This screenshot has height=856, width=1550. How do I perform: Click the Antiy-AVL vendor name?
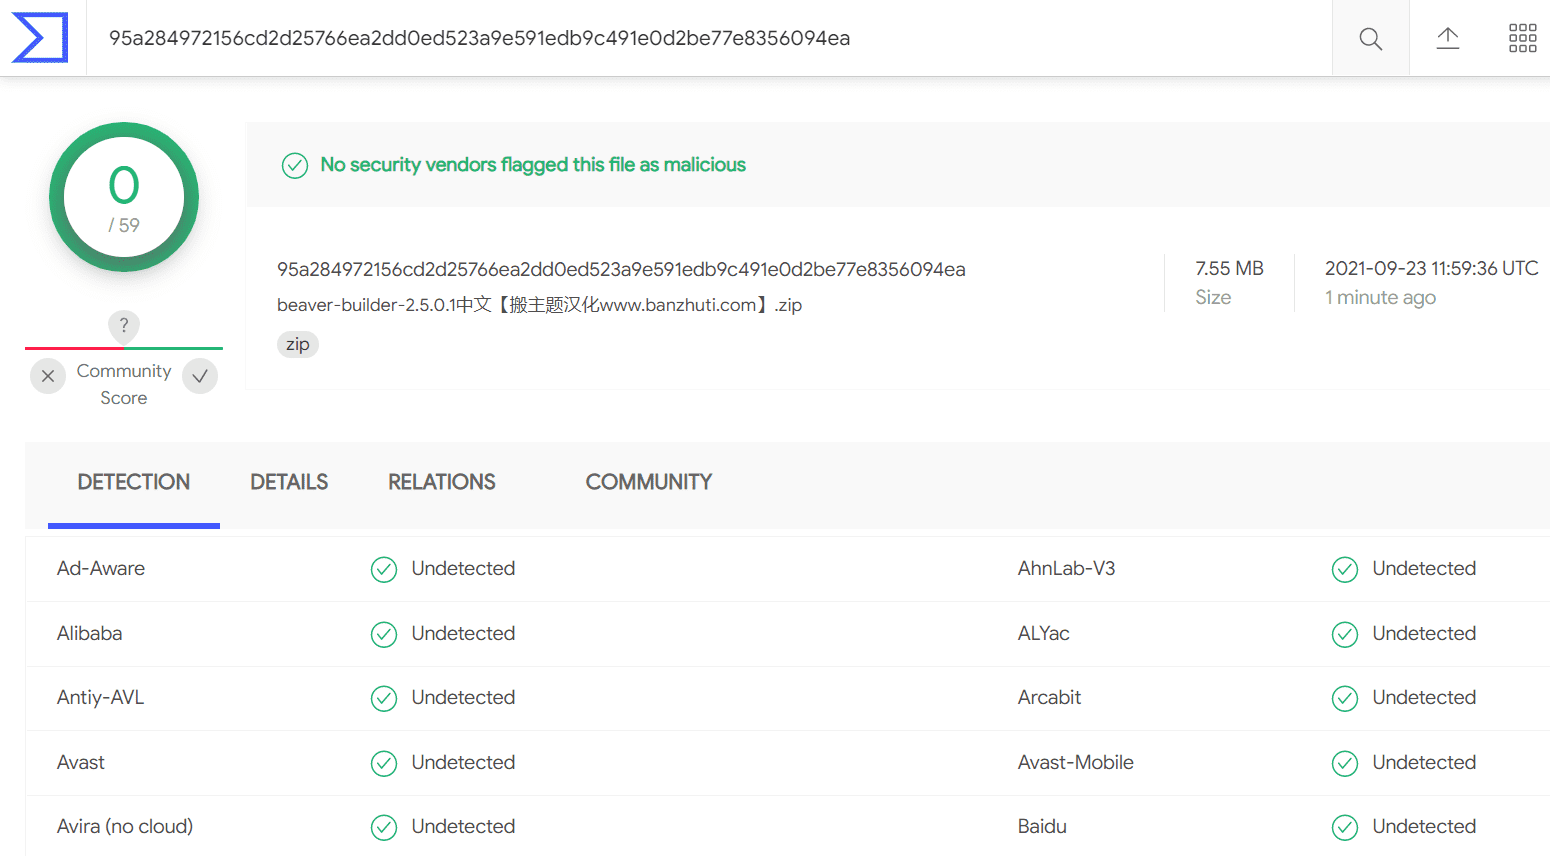[100, 697]
